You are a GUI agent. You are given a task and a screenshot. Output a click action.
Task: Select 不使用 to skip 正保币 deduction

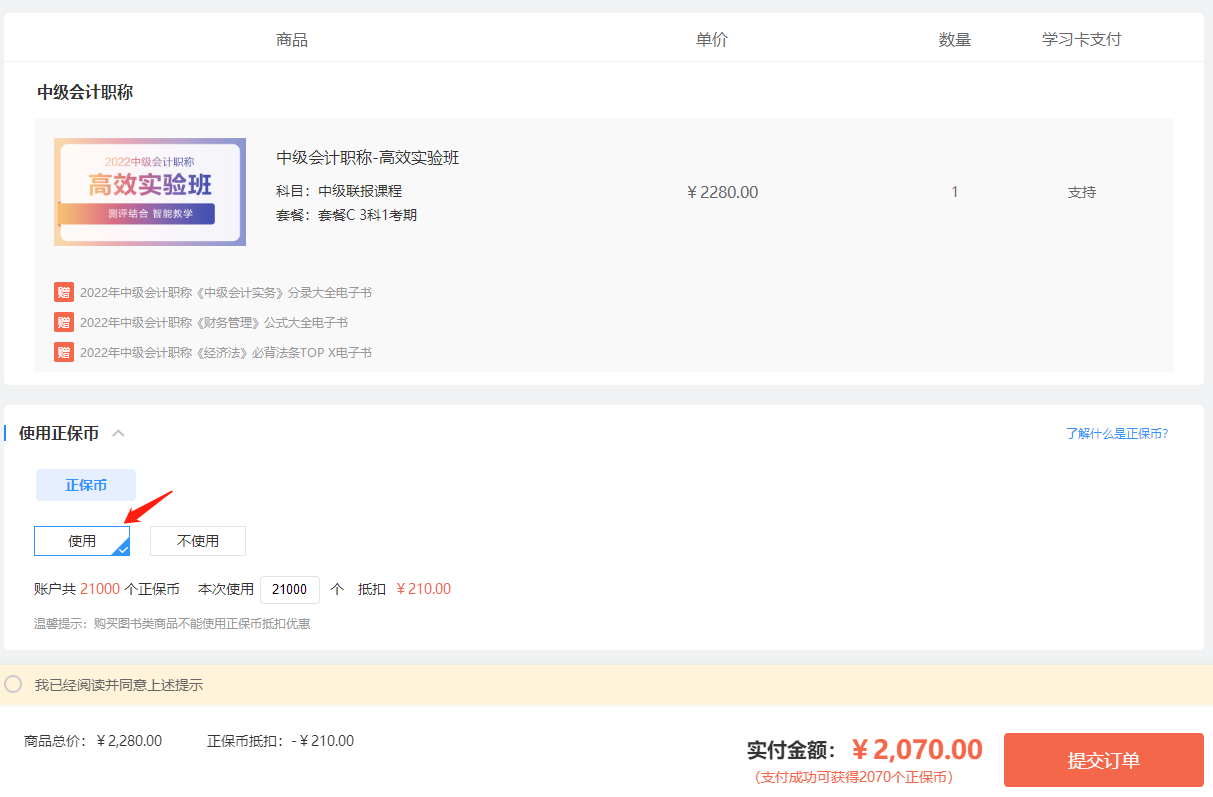click(197, 540)
